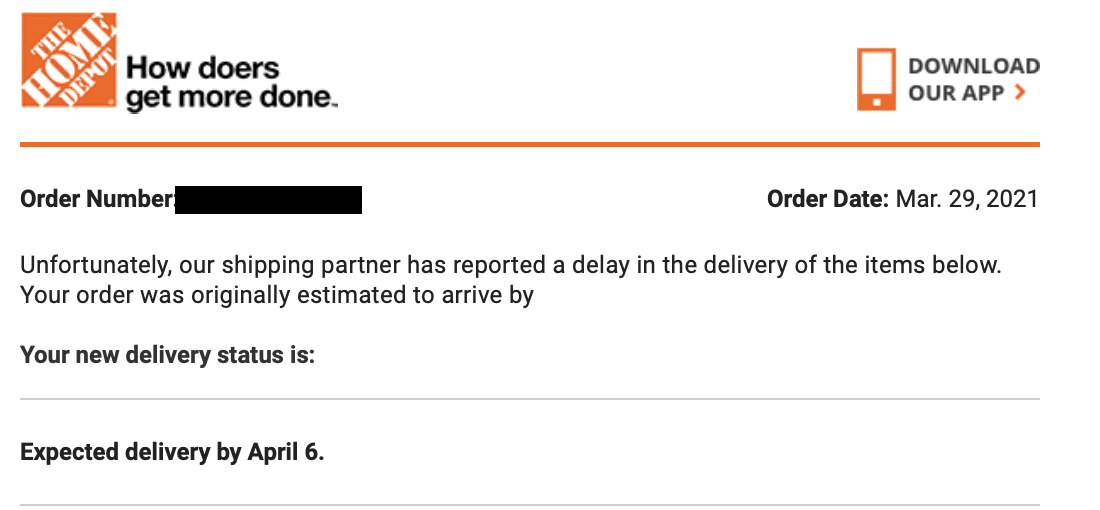
Task: Click The Home Depot orange logo
Action: click(69, 60)
